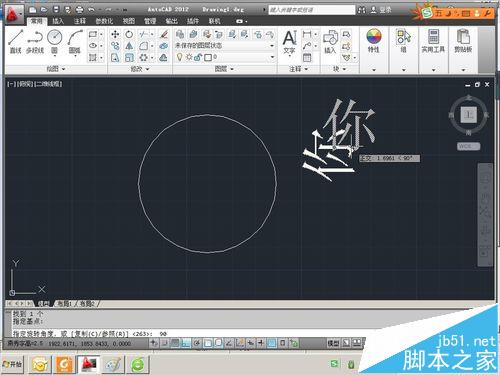The image size is (500, 375).
Task: Toggle layer lock padlock icon
Action: point(198,58)
